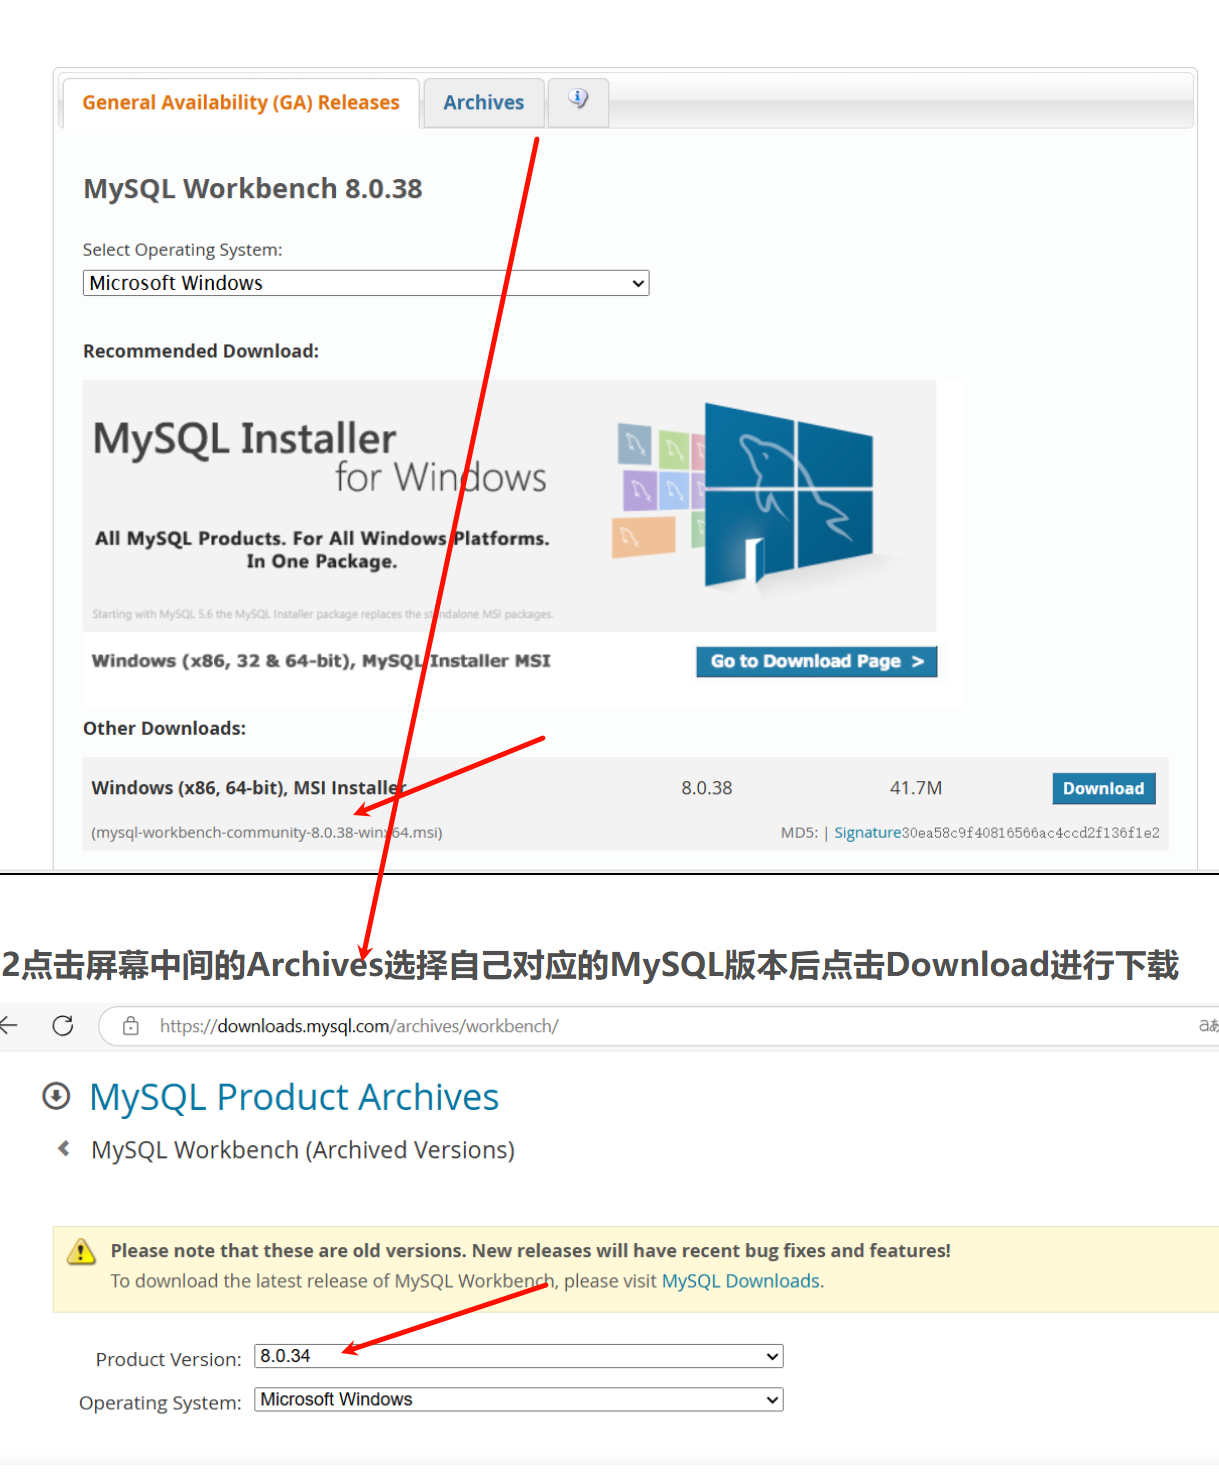Screen dimensions: 1219x1478
Task: Open the info icon tab
Action: [x=578, y=102]
